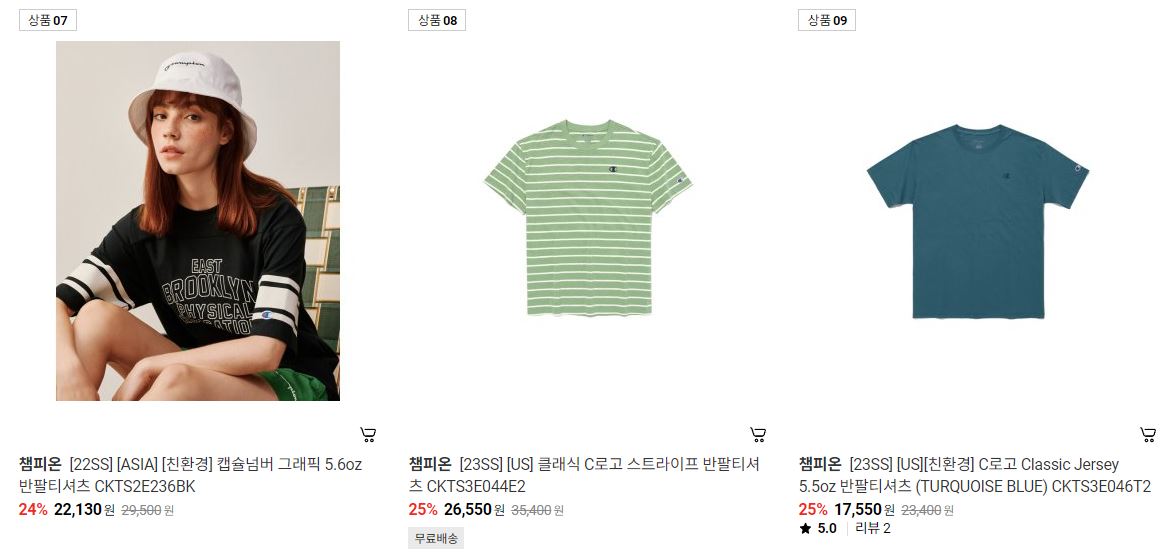This screenshot has height=558, width=1176.
Task: Open the C로고 Classic Jersey TURQUOISE BLUE title
Action: [974, 475]
